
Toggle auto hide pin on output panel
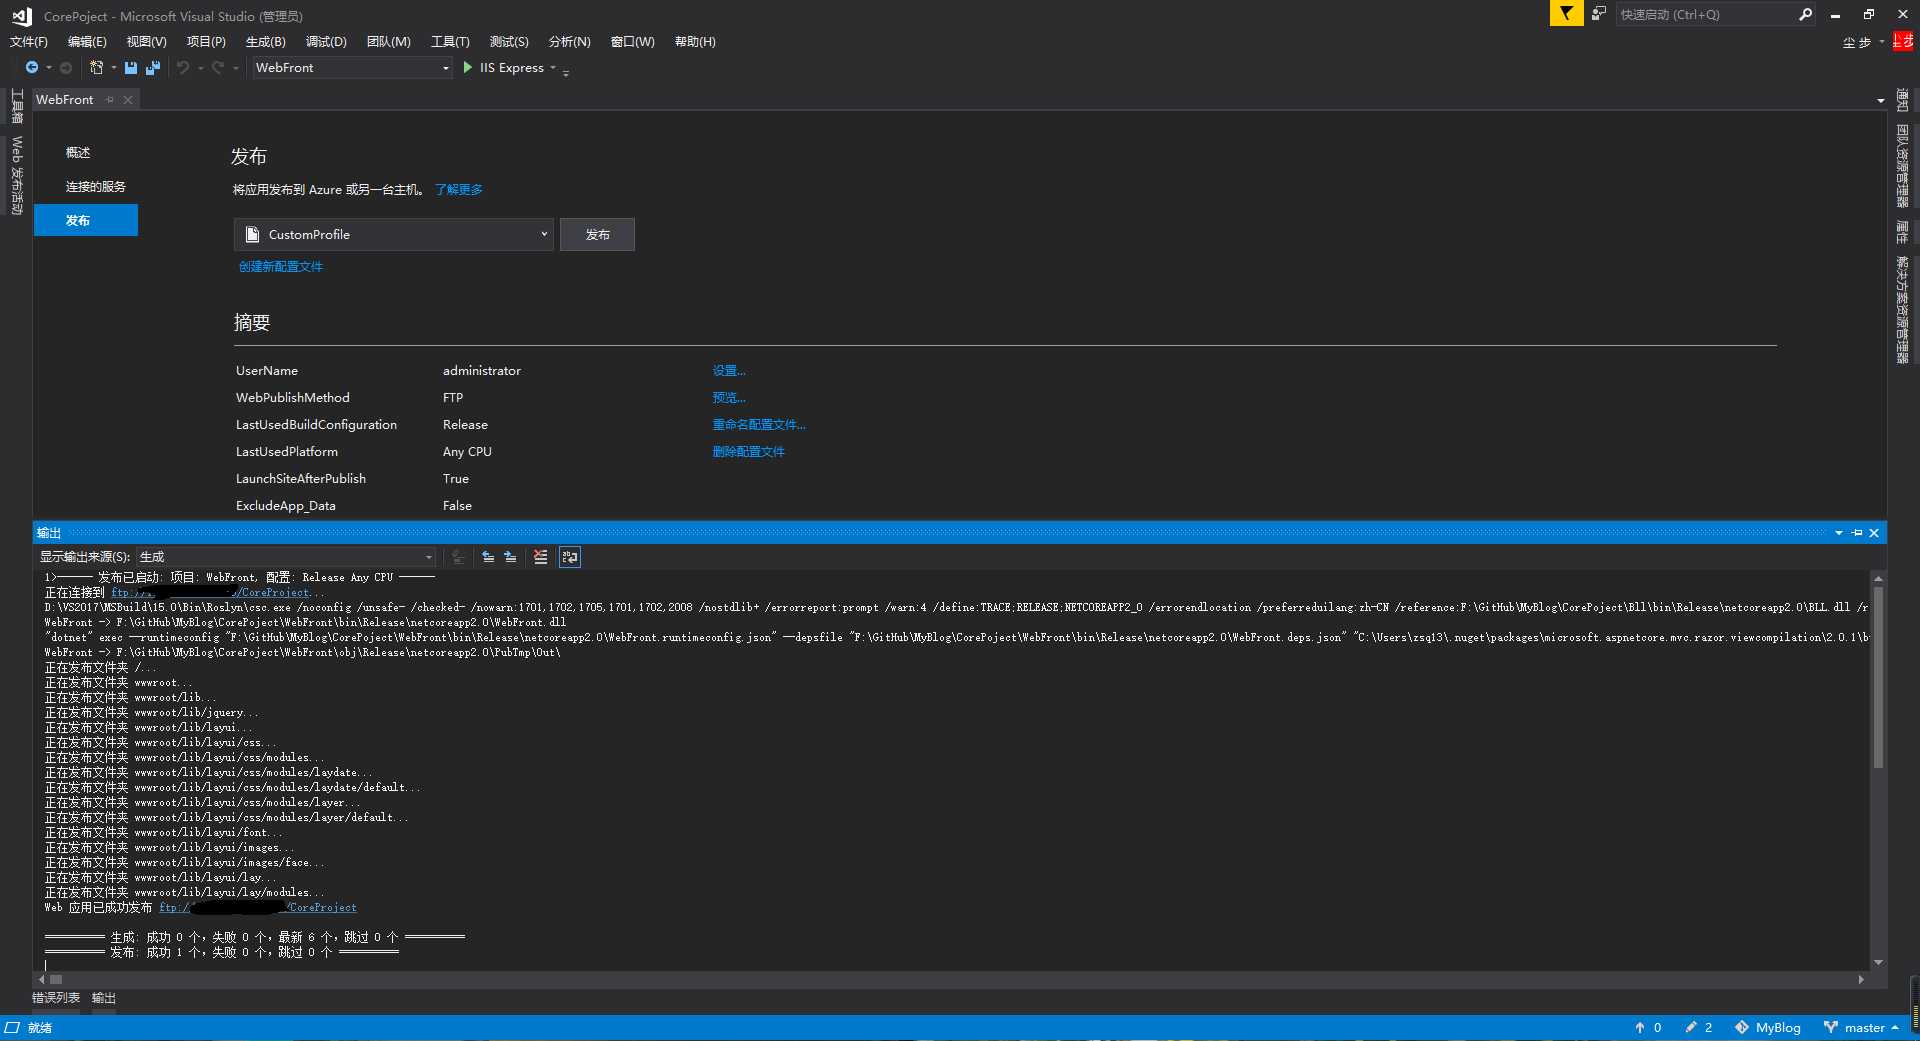[x=1857, y=533]
